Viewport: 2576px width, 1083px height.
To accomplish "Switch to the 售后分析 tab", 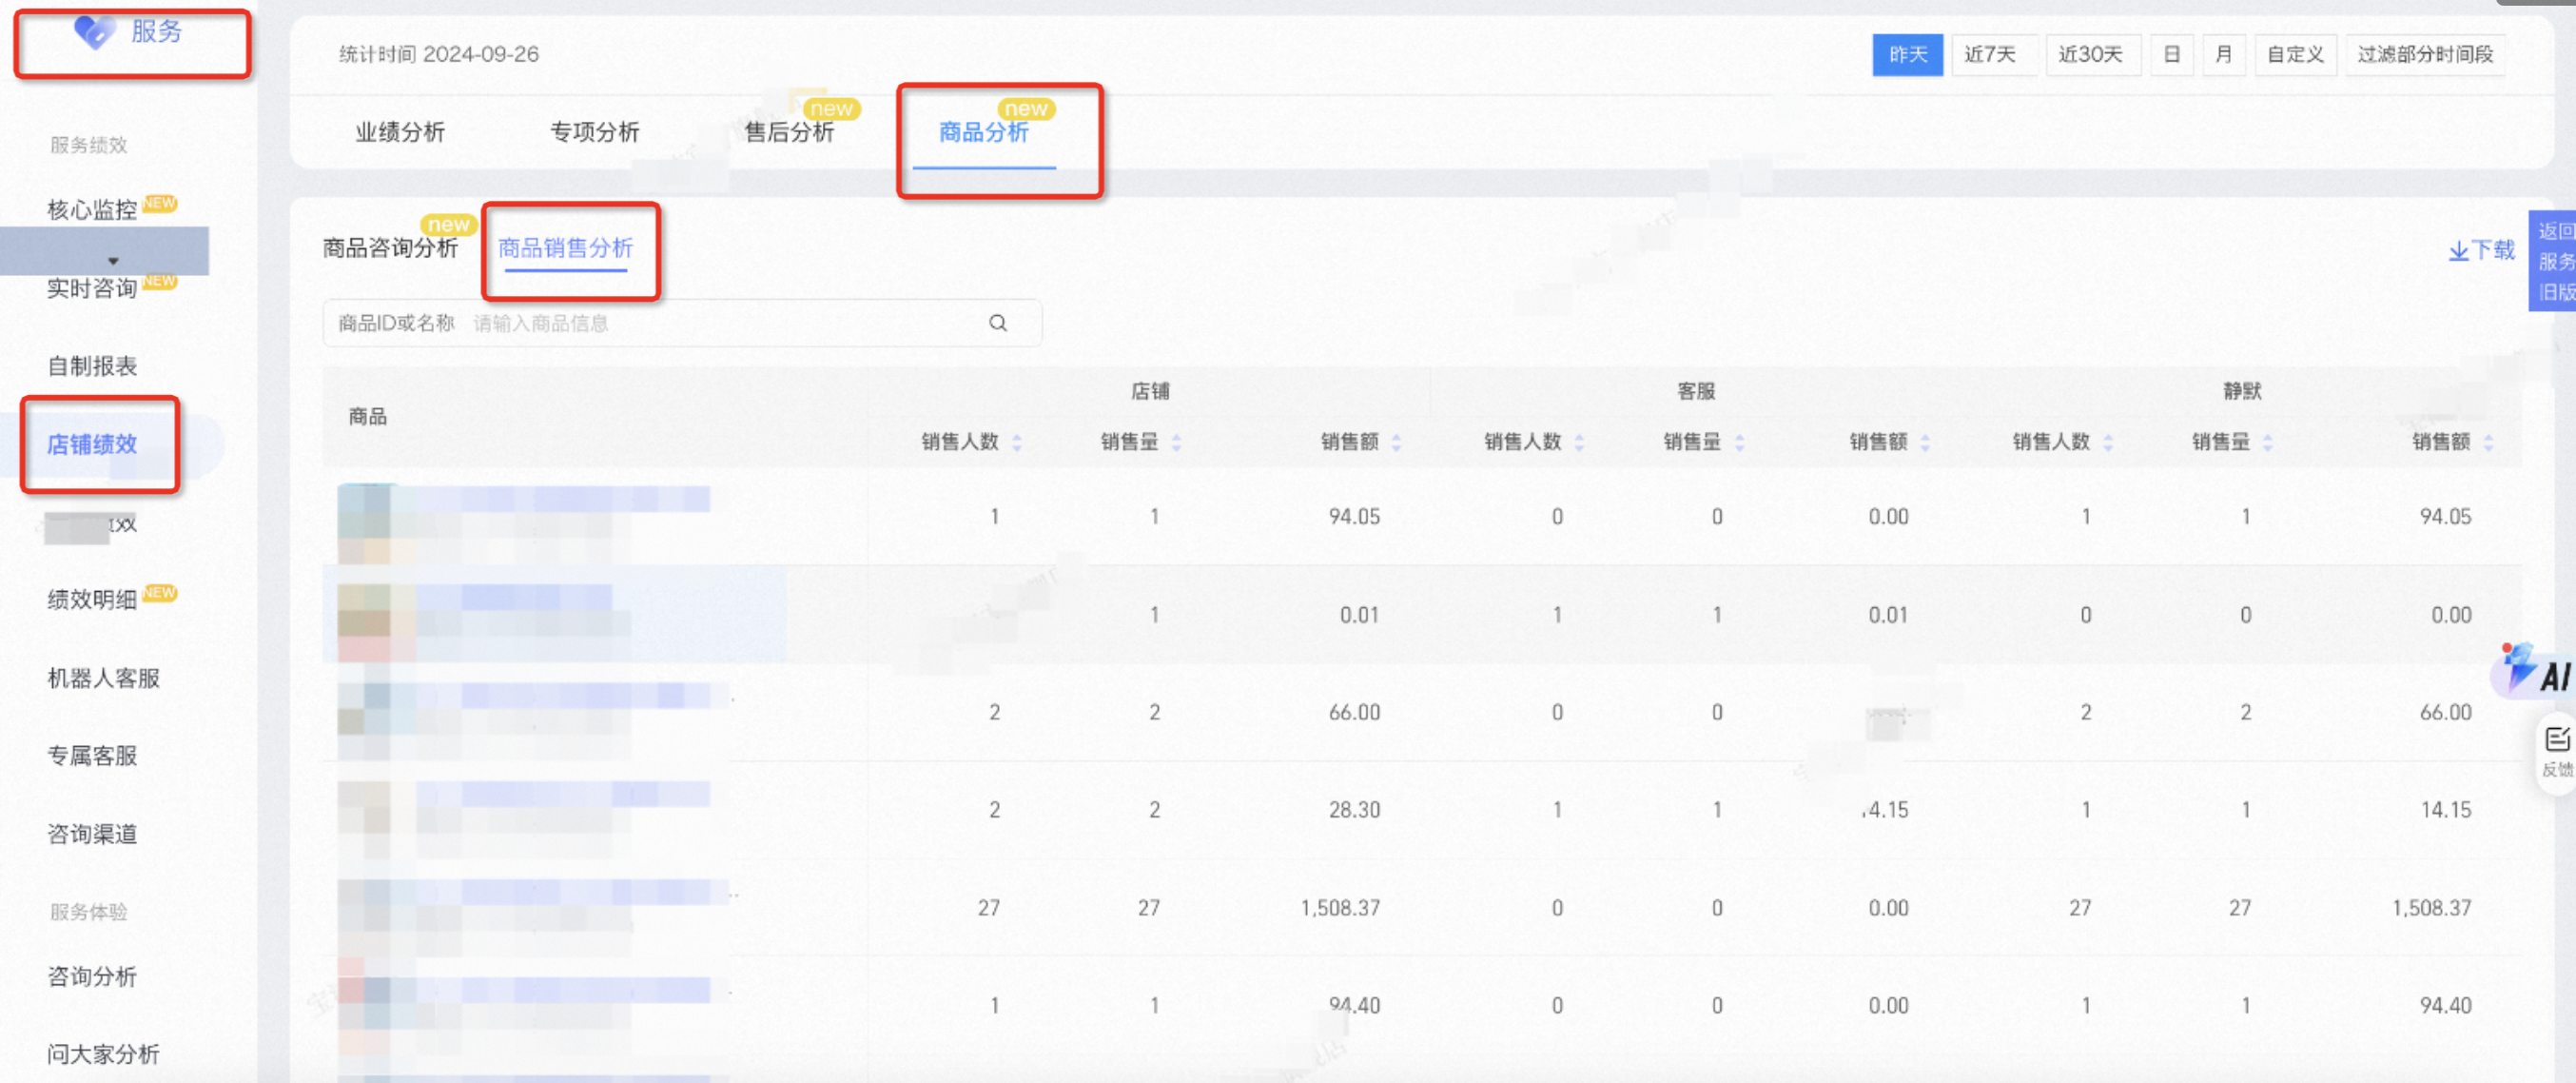I will pyautogui.click(x=789, y=132).
